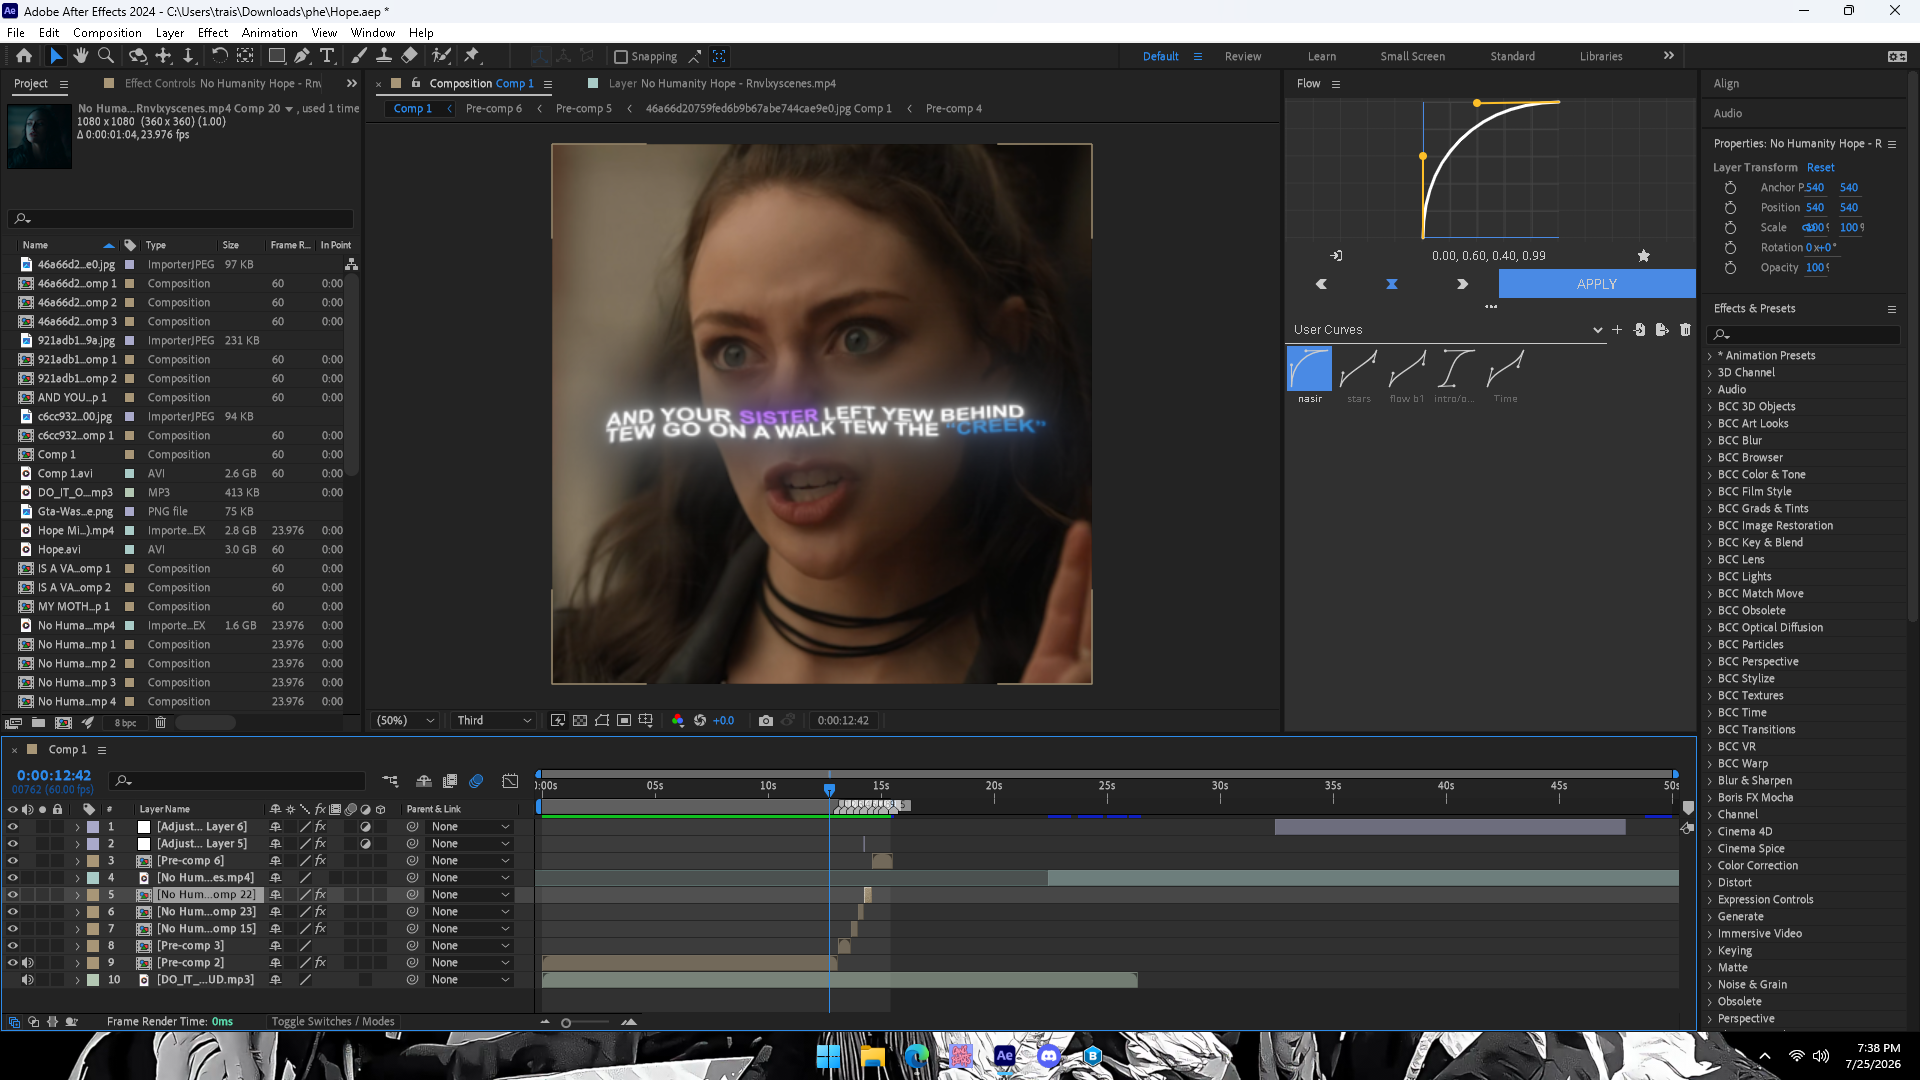This screenshot has width=1920, height=1080.
Task: Expand layer 6 No Hum...omp 23 properties
Action: [x=77, y=912]
